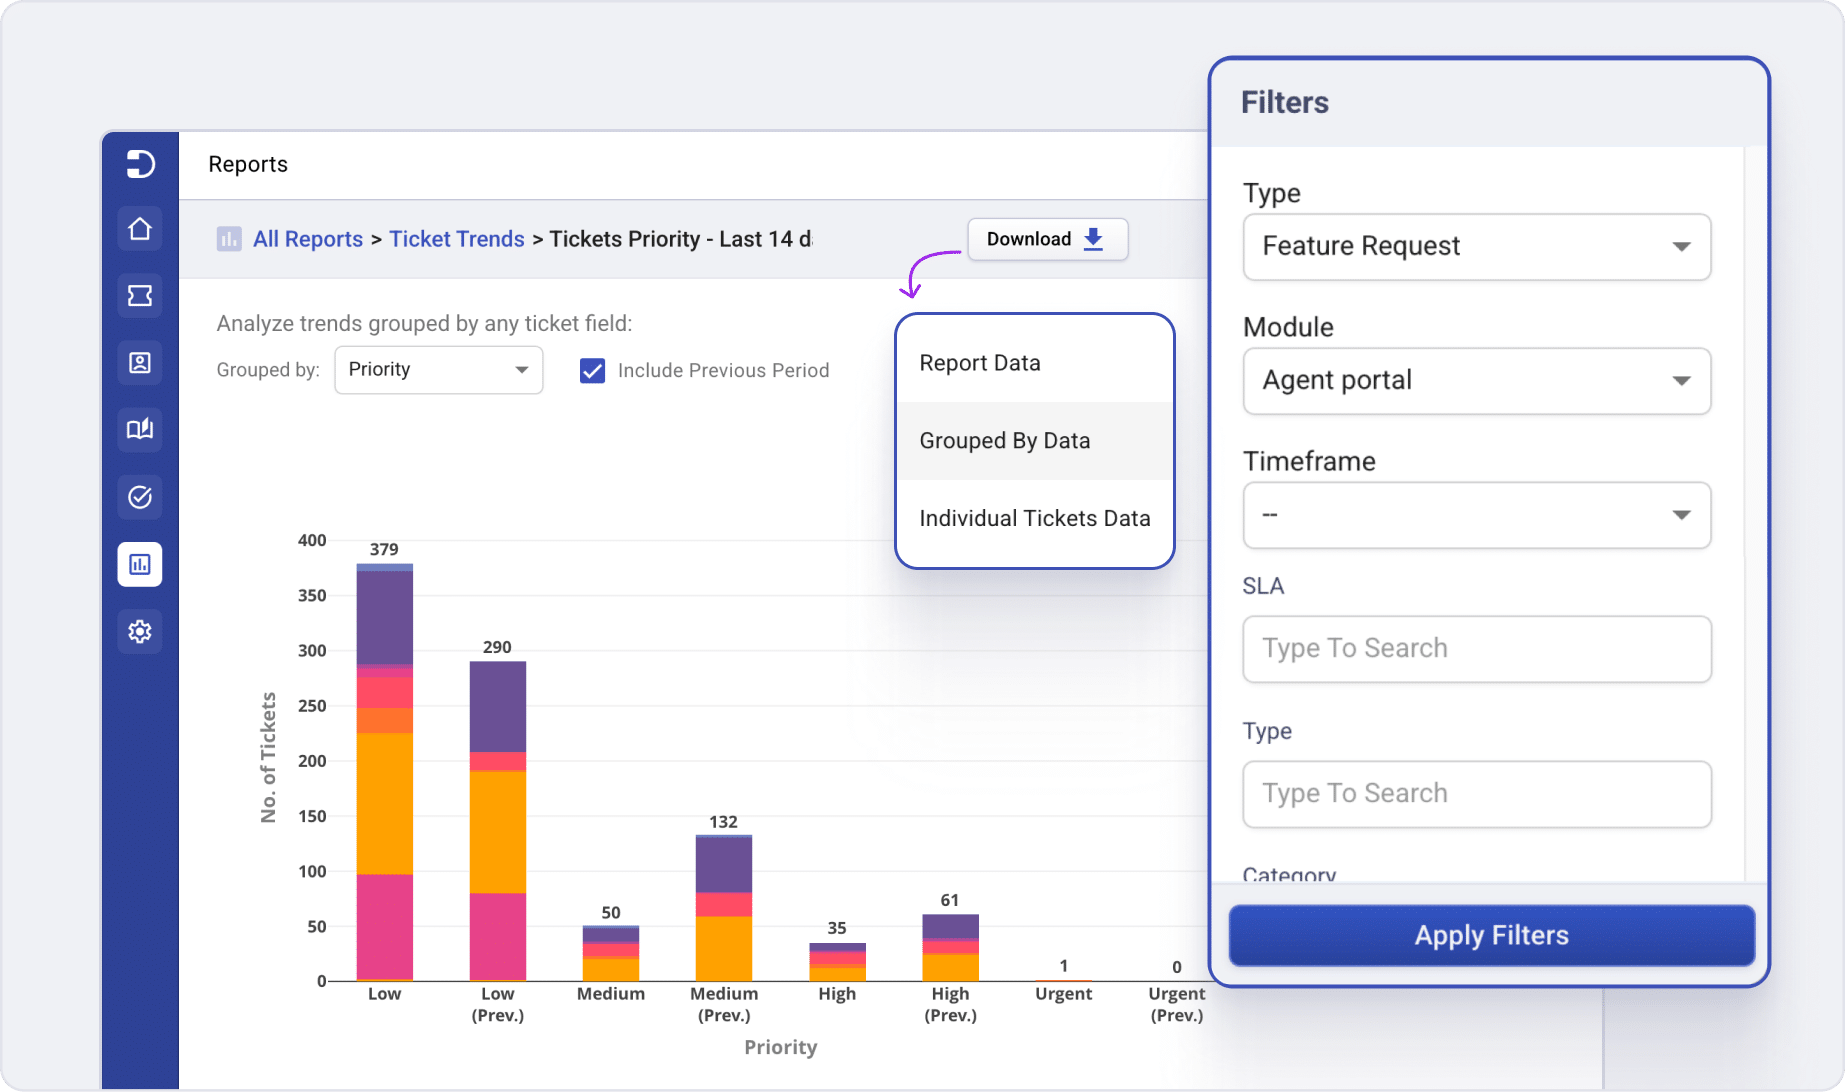The height and width of the screenshot is (1092, 1845).
Task: Open the Contacts sidebar icon
Action: coord(139,362)
